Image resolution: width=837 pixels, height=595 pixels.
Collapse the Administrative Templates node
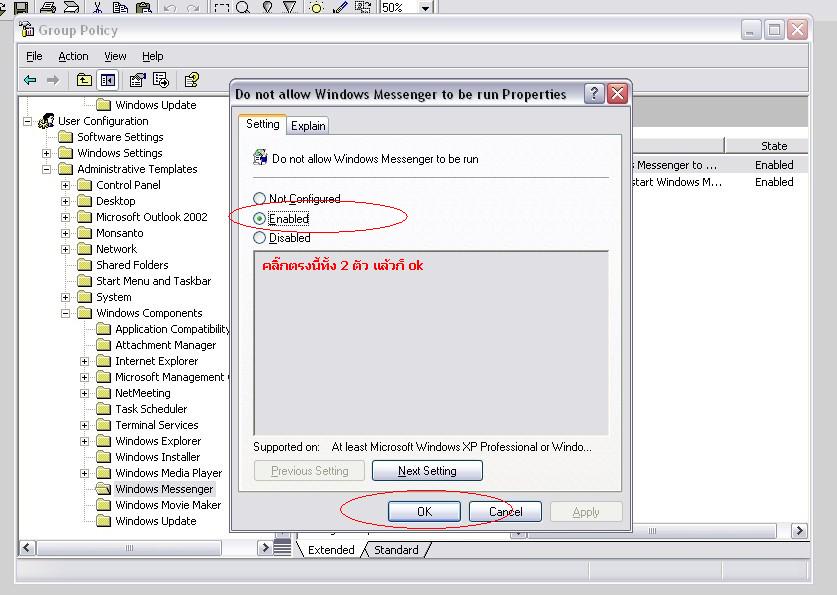click(x=46, y=169)
